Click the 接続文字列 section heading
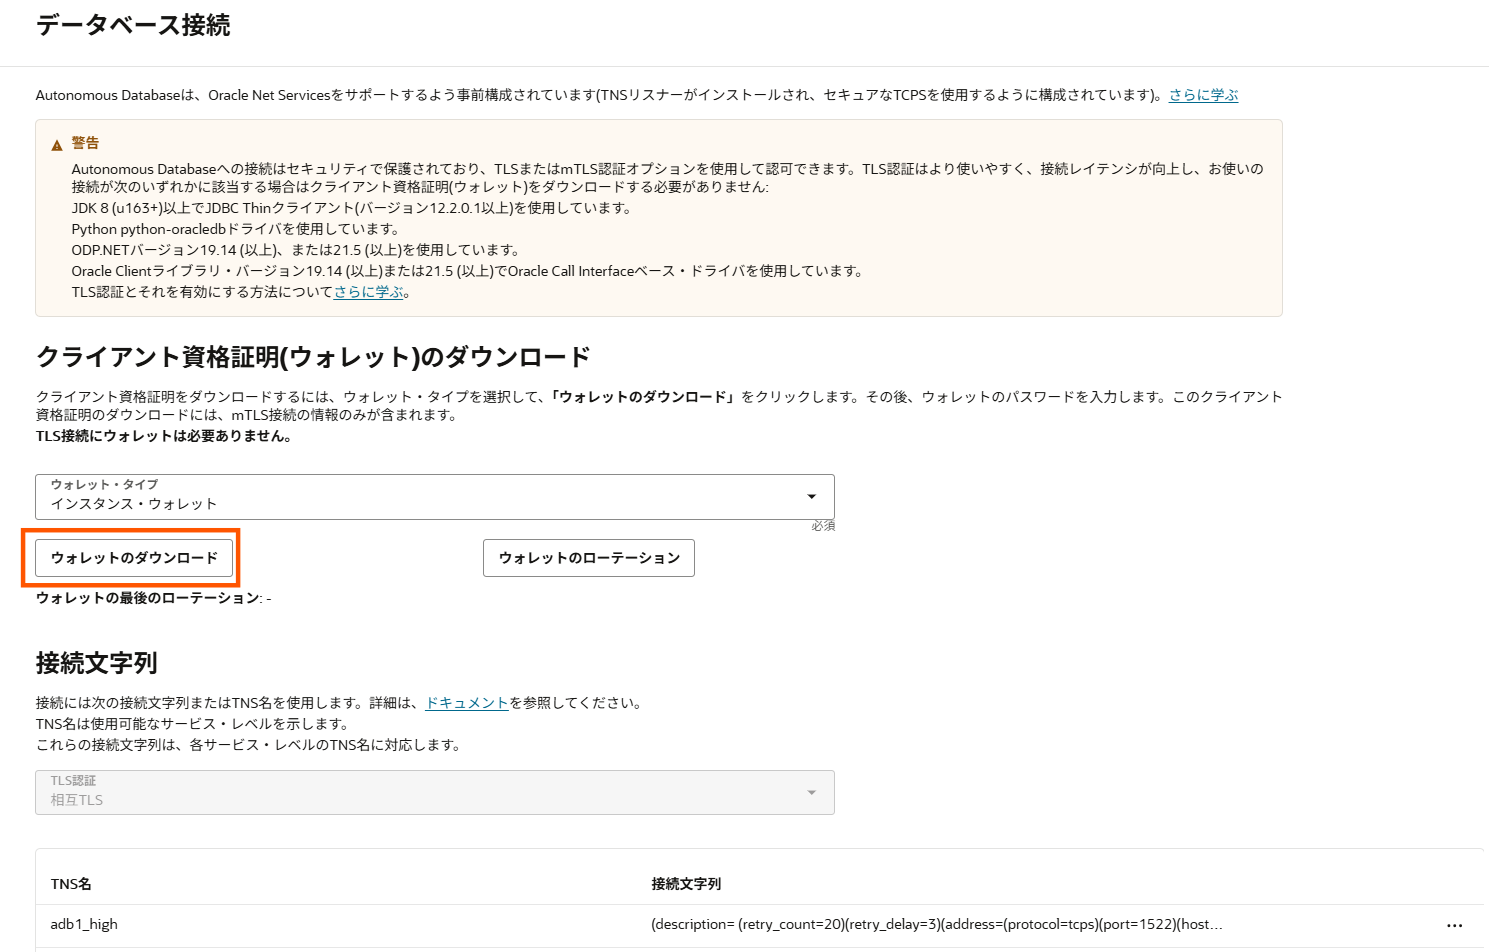 tap(97, 663)
